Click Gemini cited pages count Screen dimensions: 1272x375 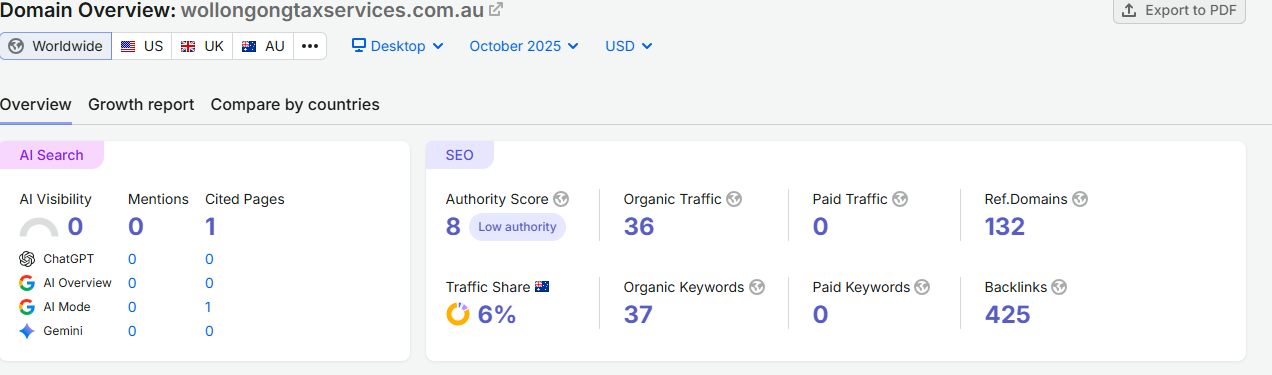[x=209, y=331]
